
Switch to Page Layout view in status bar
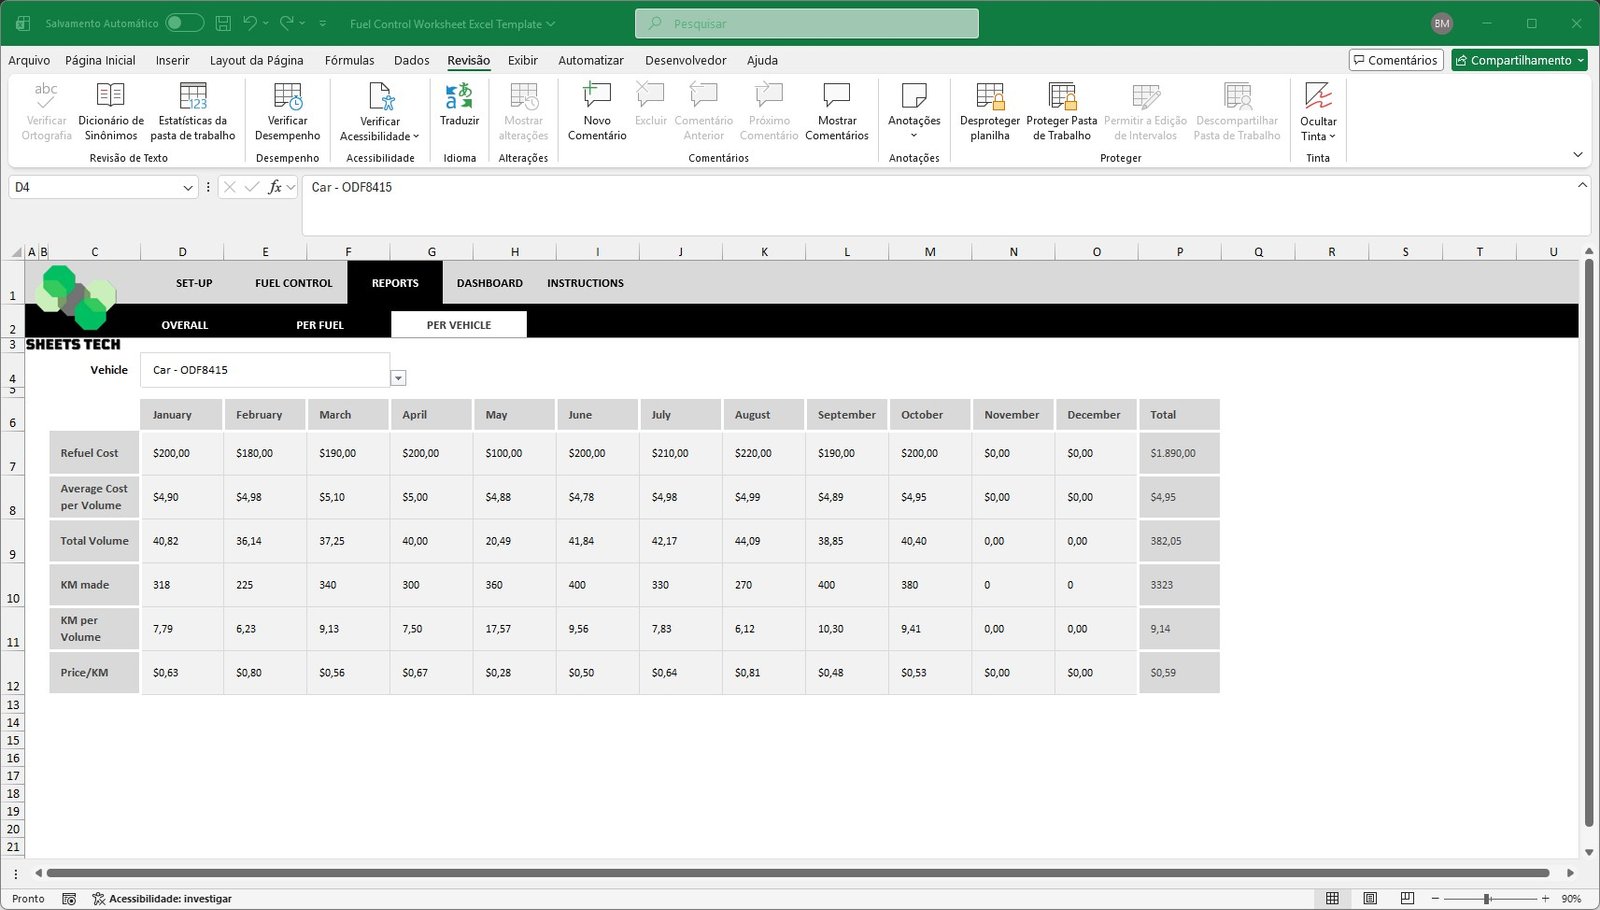[x=1370, y=898]
